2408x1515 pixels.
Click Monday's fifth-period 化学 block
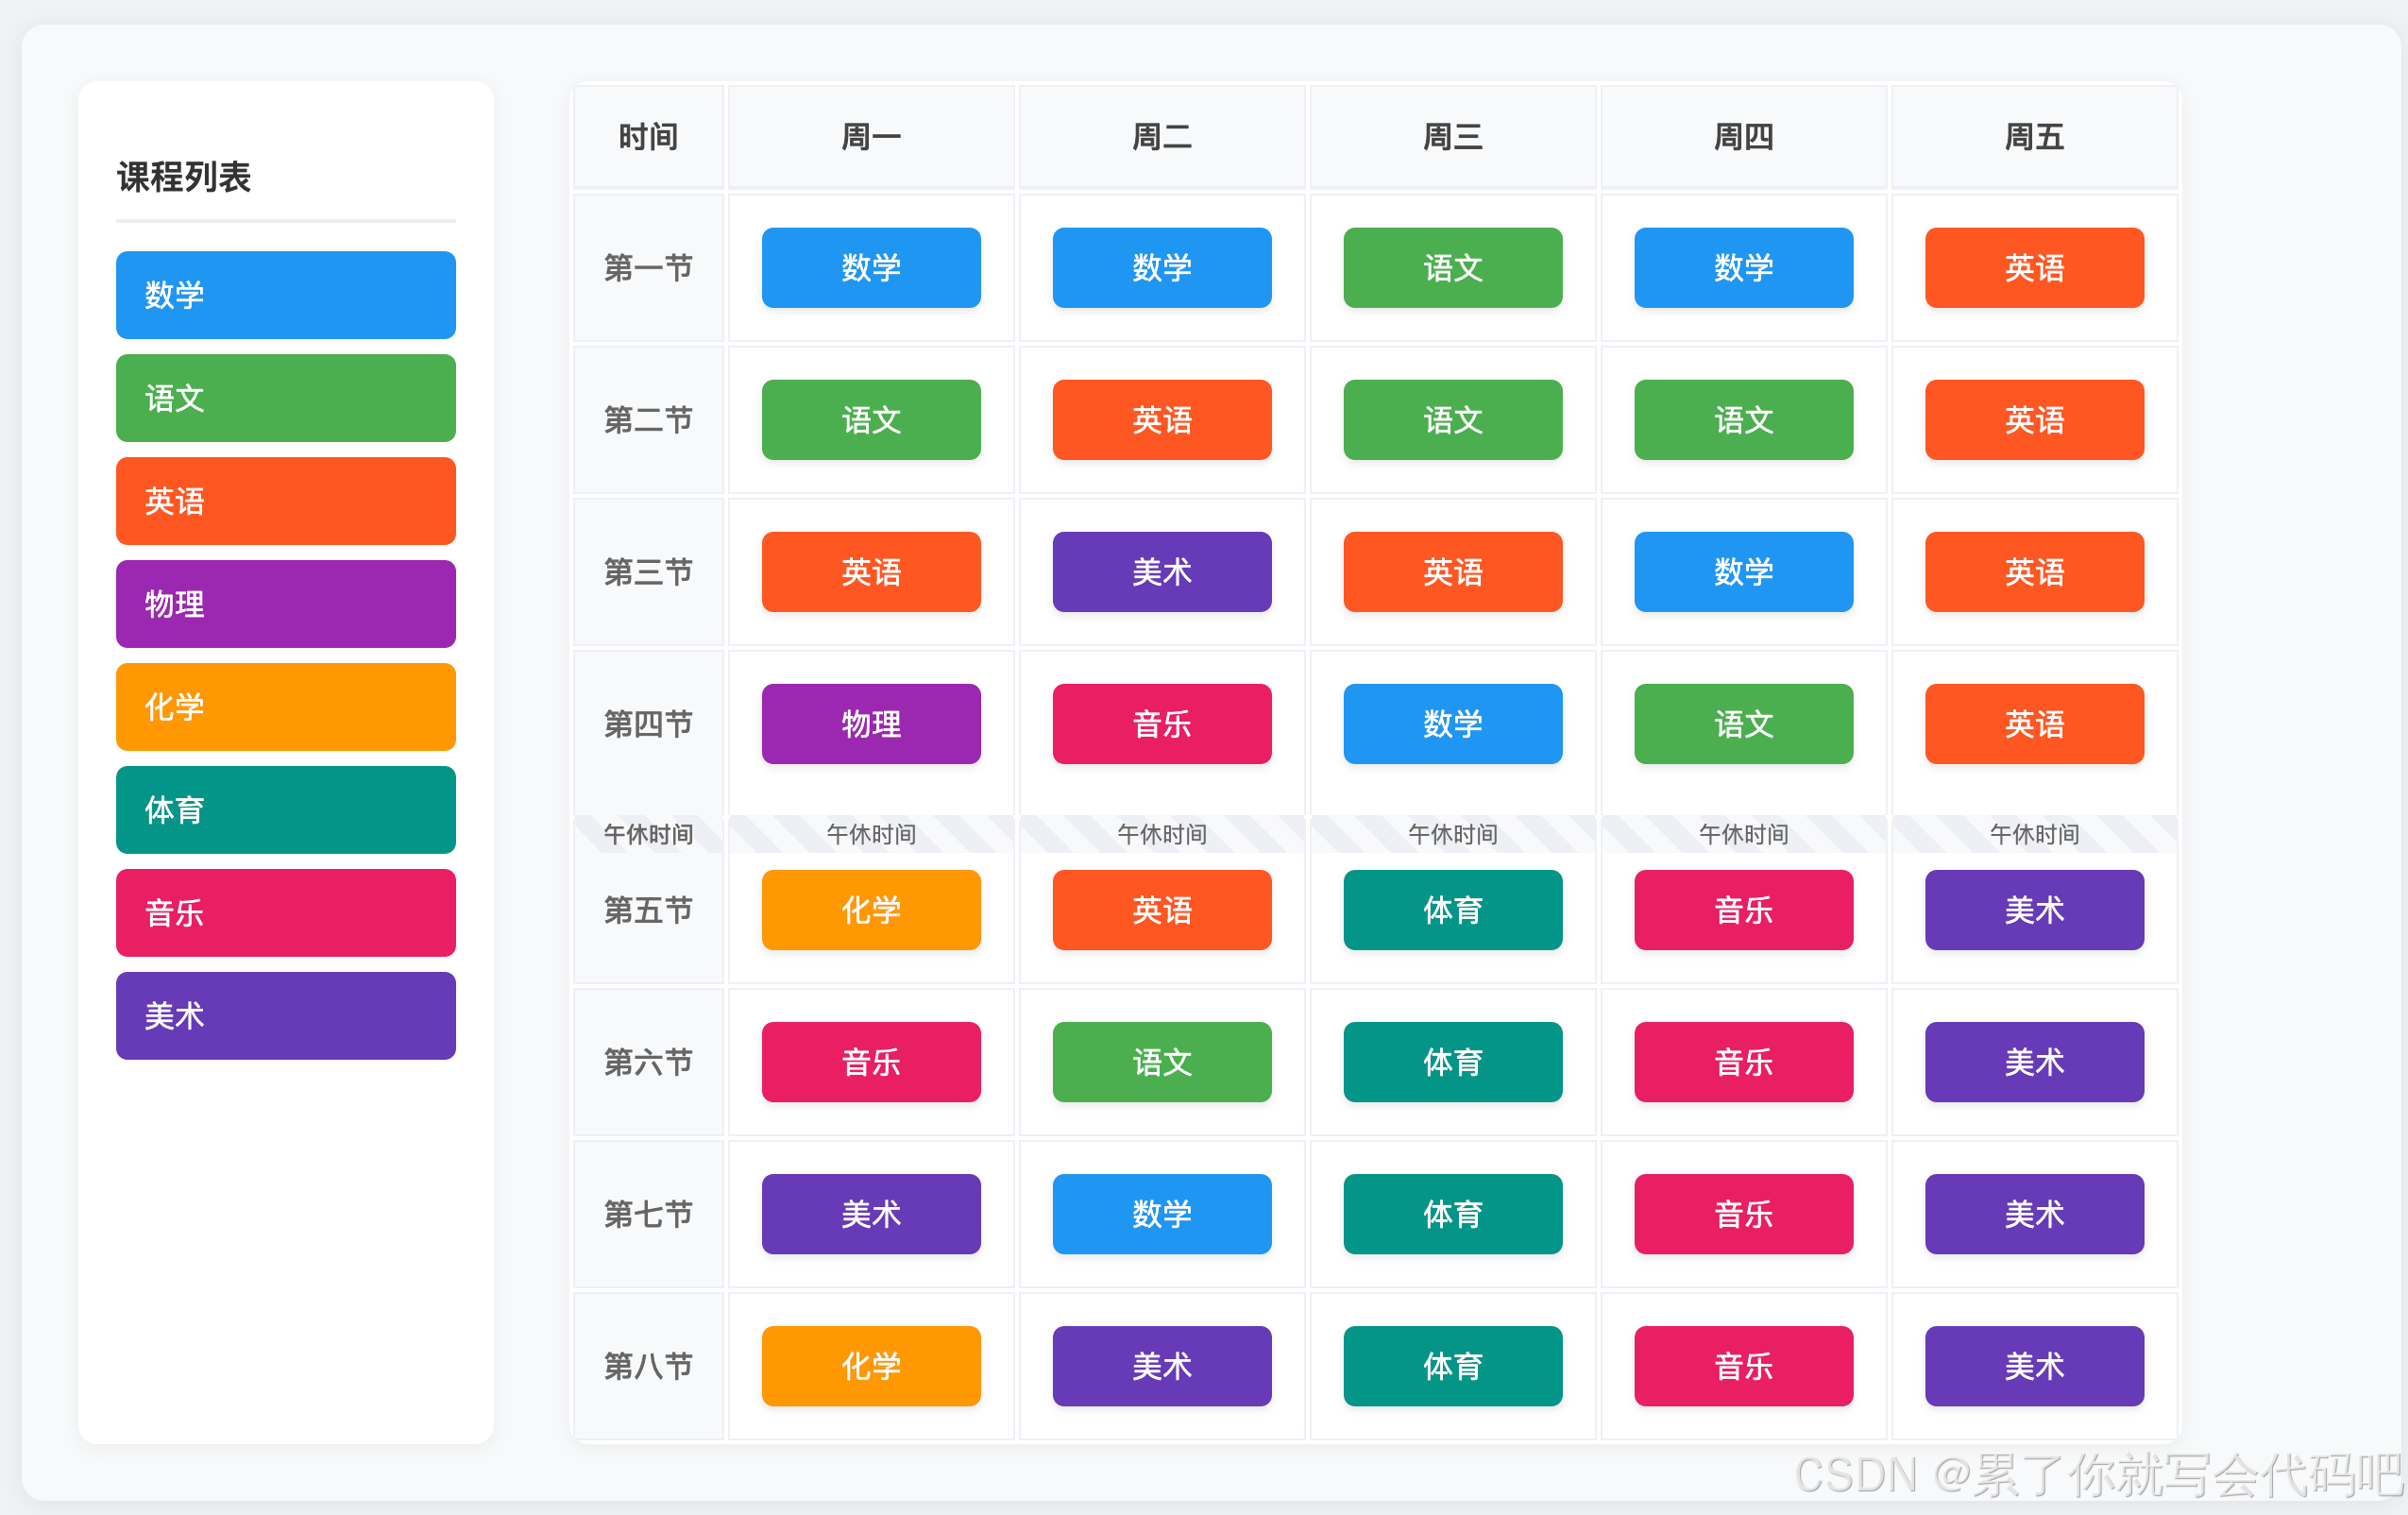pyautogui.click(x=871, y=910)
